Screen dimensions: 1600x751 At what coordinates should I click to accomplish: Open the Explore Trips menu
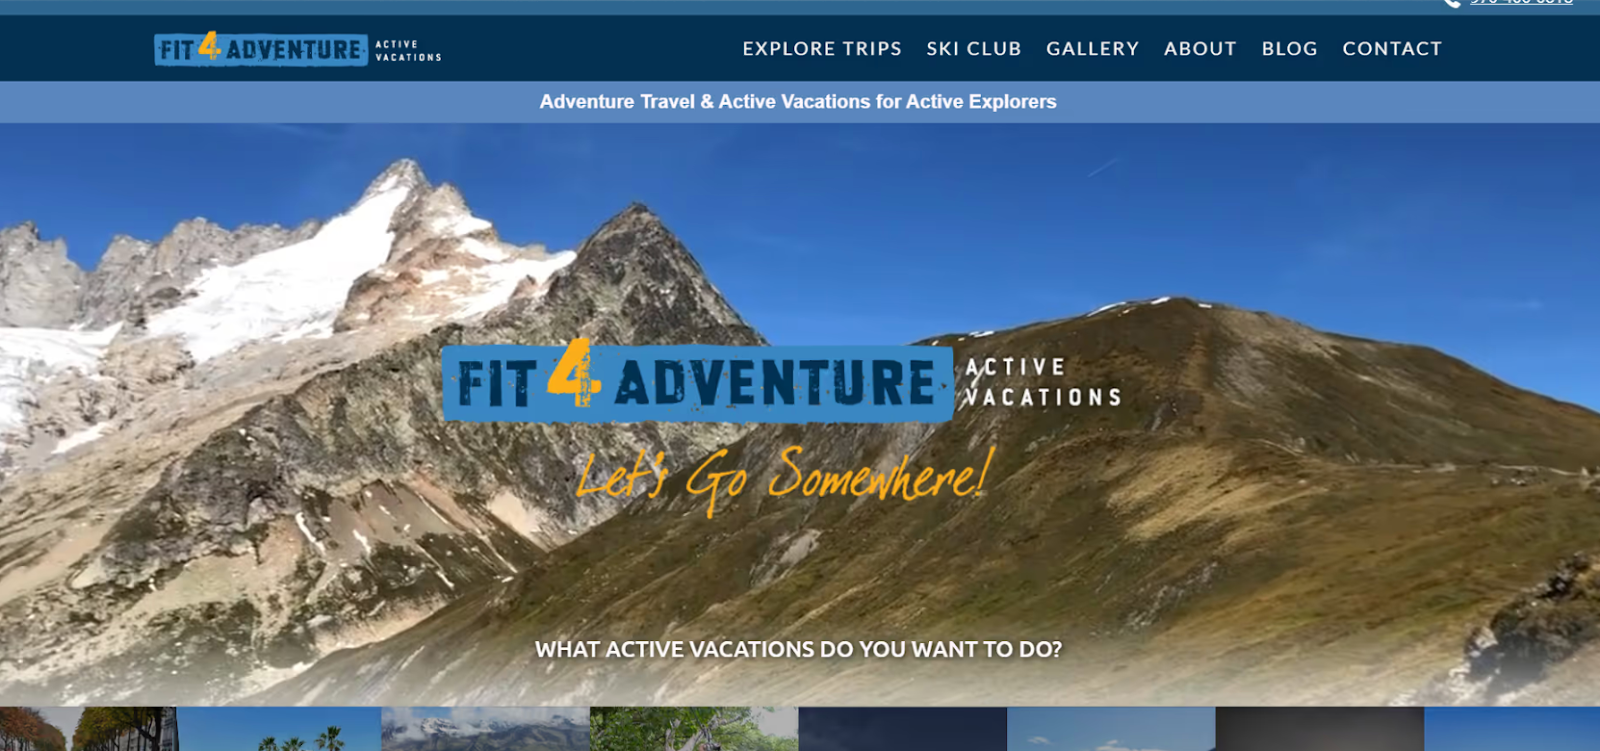822,49
